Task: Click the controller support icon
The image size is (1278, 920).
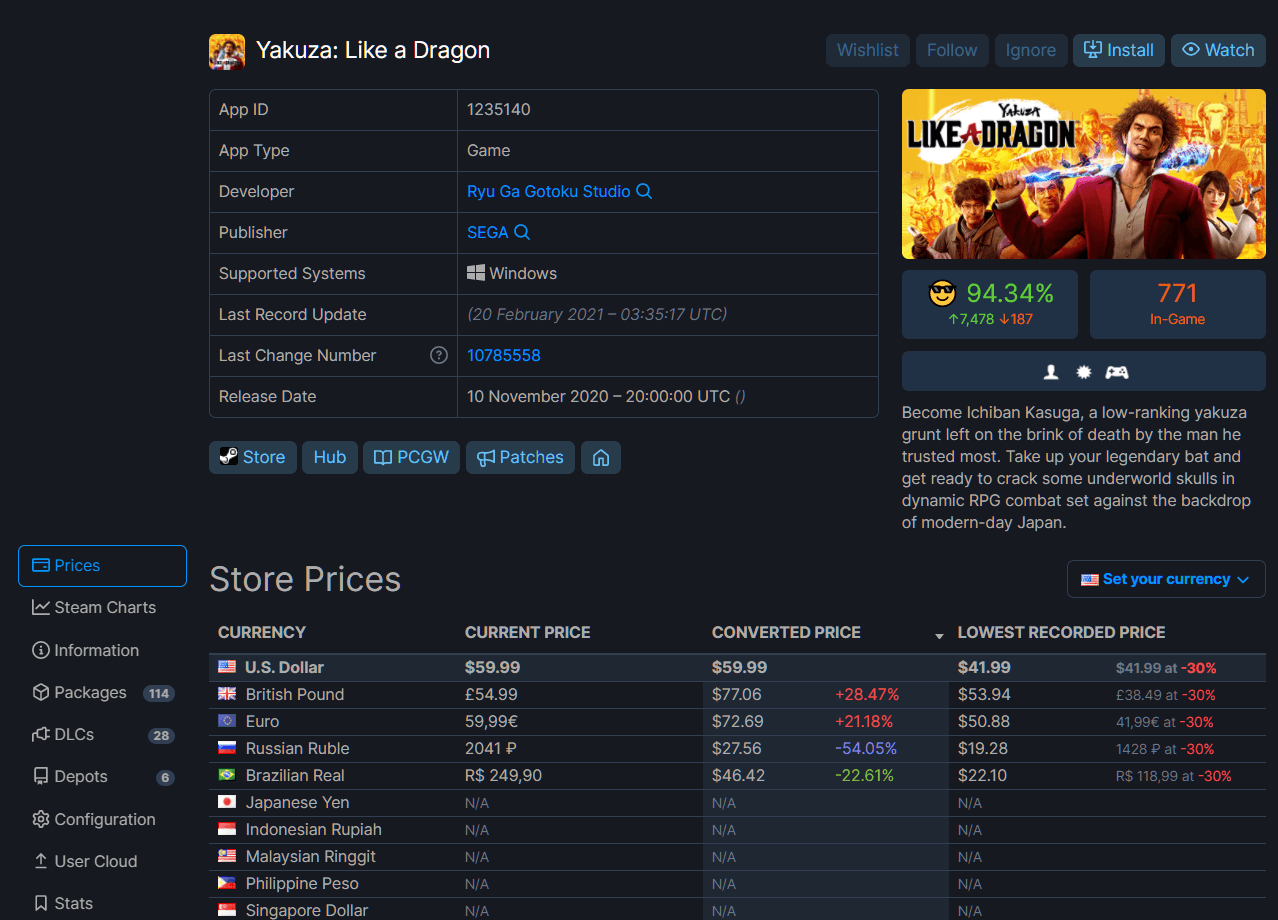Action: pyautogui.click(x=1116, y=372)
